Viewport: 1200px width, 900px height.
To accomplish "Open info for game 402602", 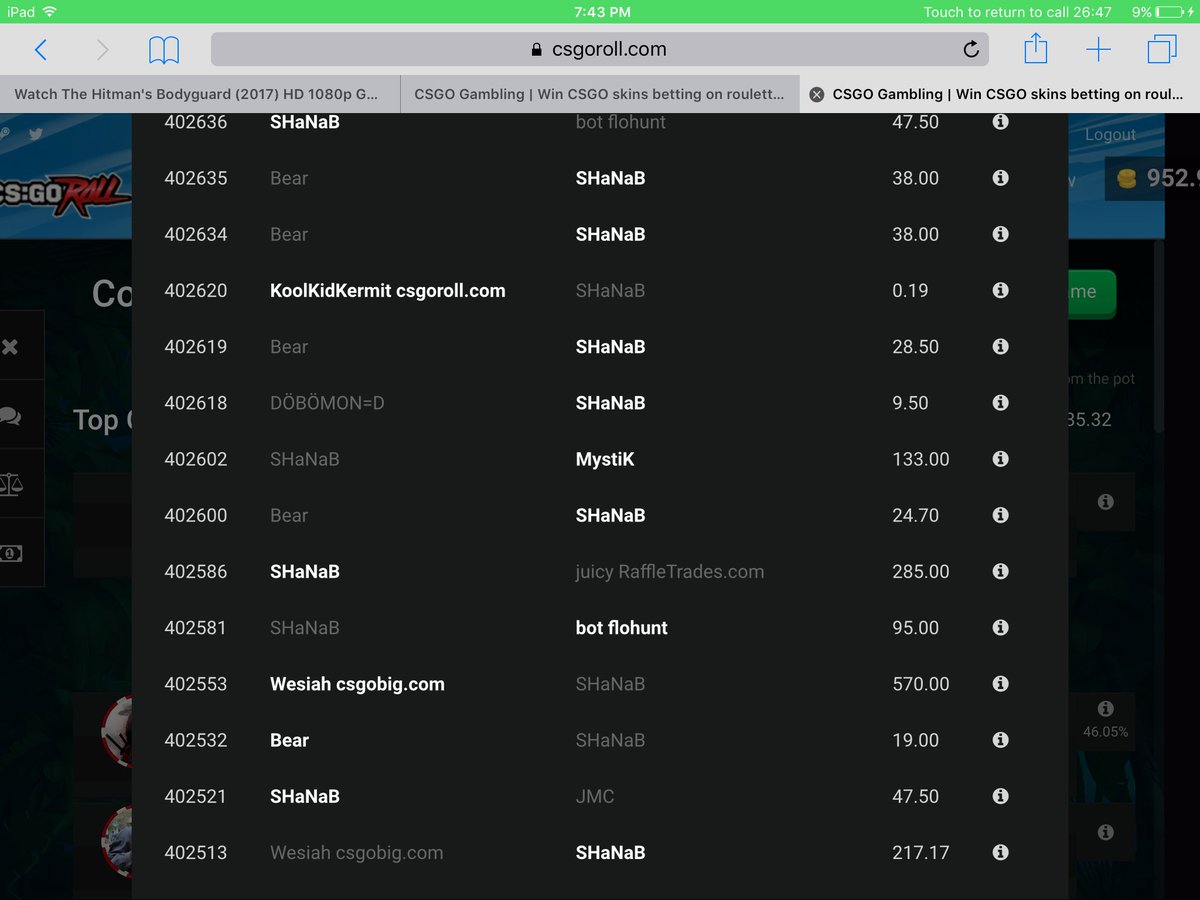I will (999, 459).
